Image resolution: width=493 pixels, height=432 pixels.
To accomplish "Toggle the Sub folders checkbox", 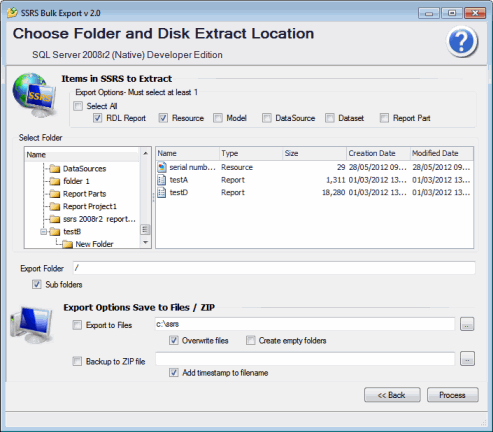I will [x=37, y=284].
